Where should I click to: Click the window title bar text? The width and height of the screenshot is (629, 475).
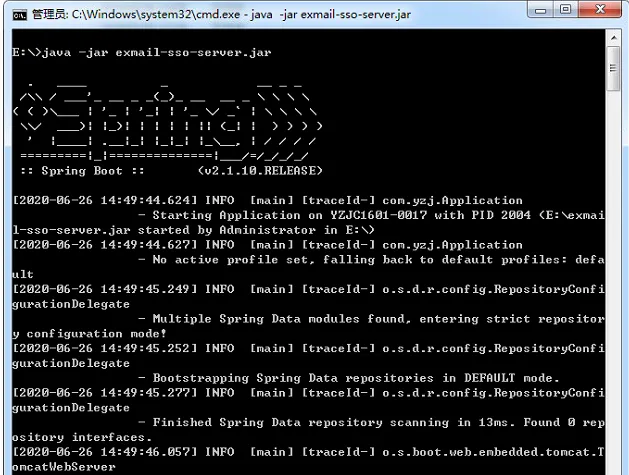[221, 15]
